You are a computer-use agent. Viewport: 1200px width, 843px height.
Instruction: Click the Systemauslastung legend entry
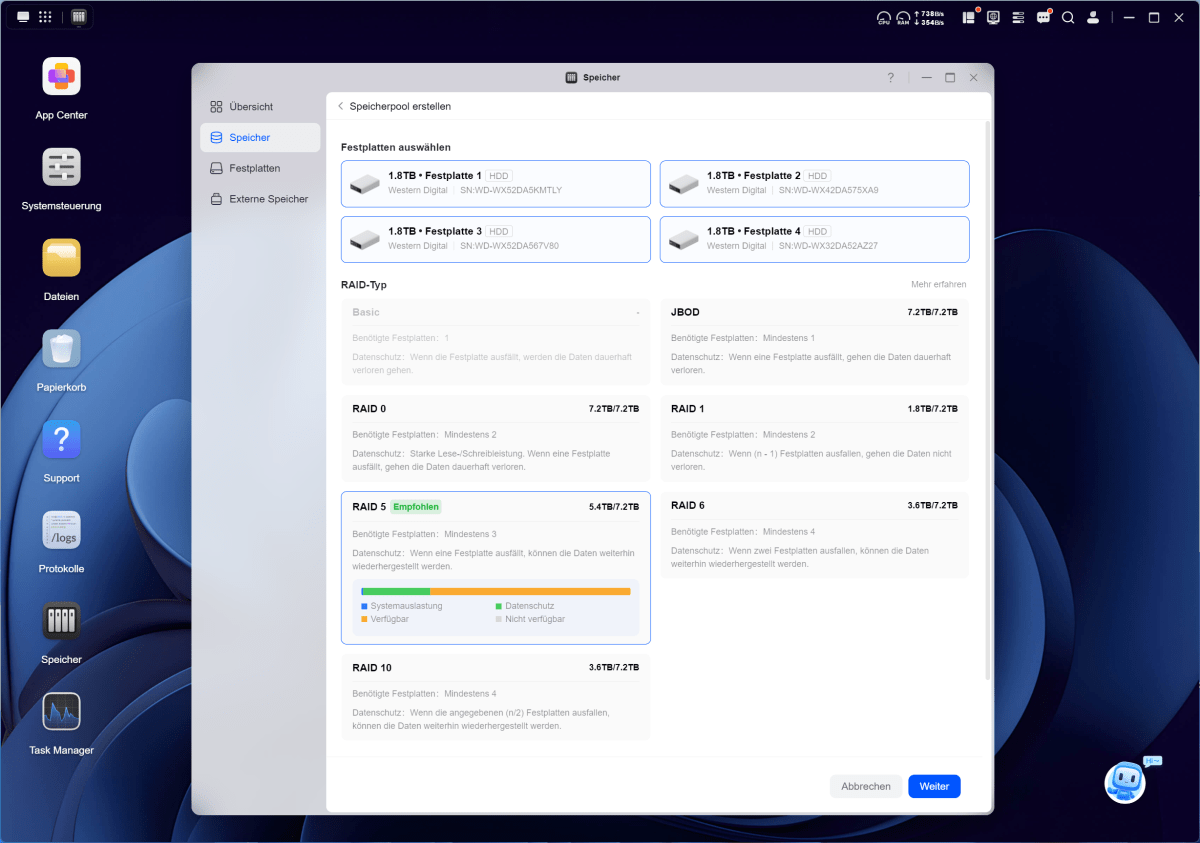point(402,606)
